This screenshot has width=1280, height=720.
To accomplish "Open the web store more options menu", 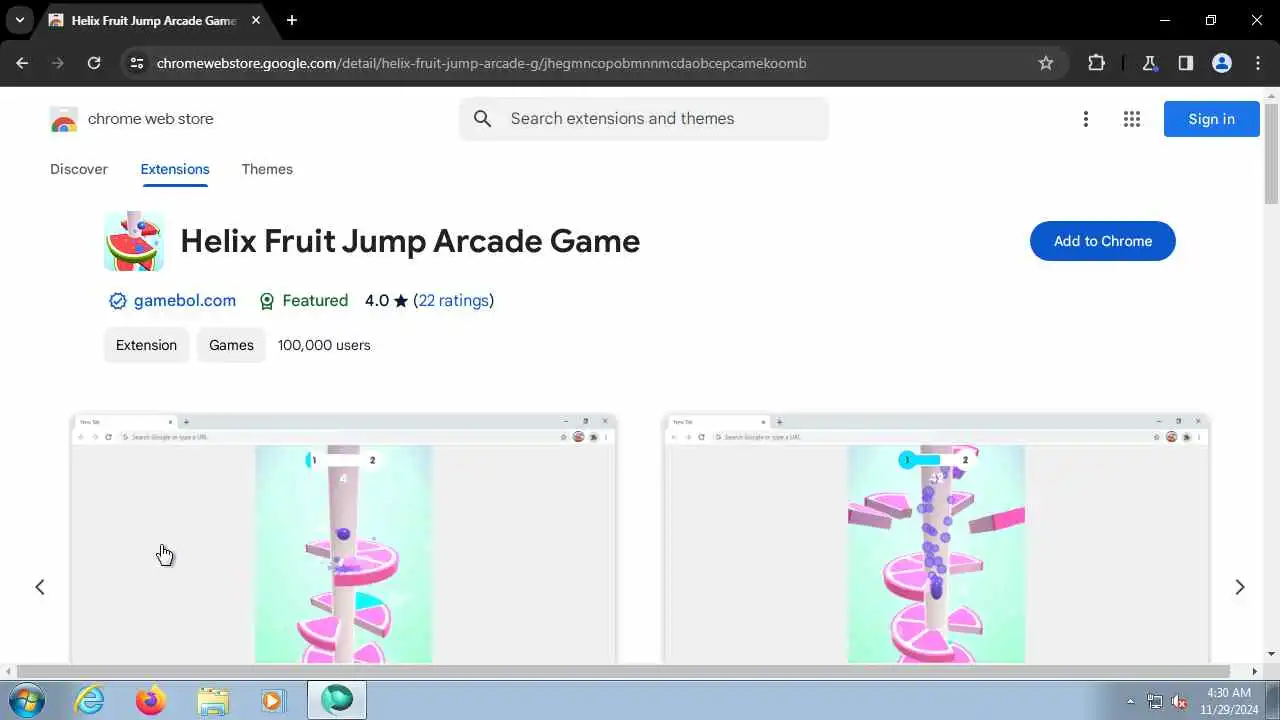I will [x=1085, y=119].
